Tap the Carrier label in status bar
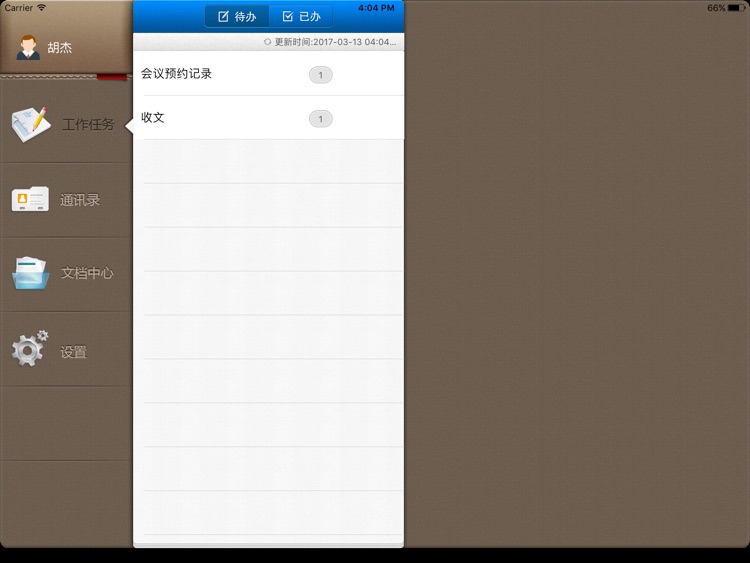Screen dimensions: 750x563 click(x=19, y=8)
